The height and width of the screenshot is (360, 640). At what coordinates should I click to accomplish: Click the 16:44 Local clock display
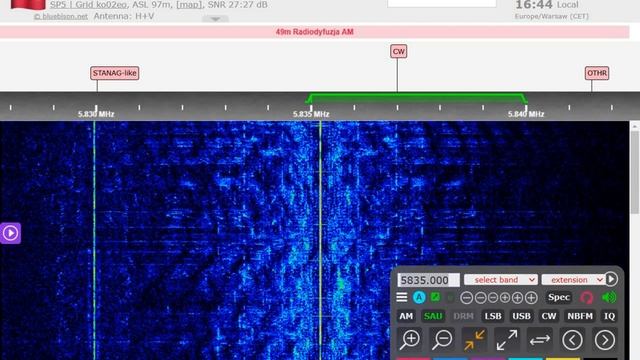[547, 5]
